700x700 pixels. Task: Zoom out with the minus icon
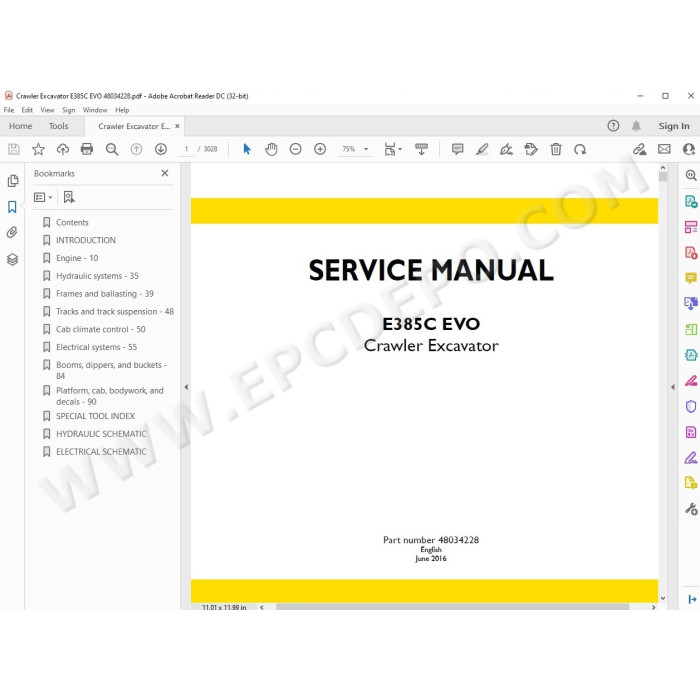coord(296,149)
